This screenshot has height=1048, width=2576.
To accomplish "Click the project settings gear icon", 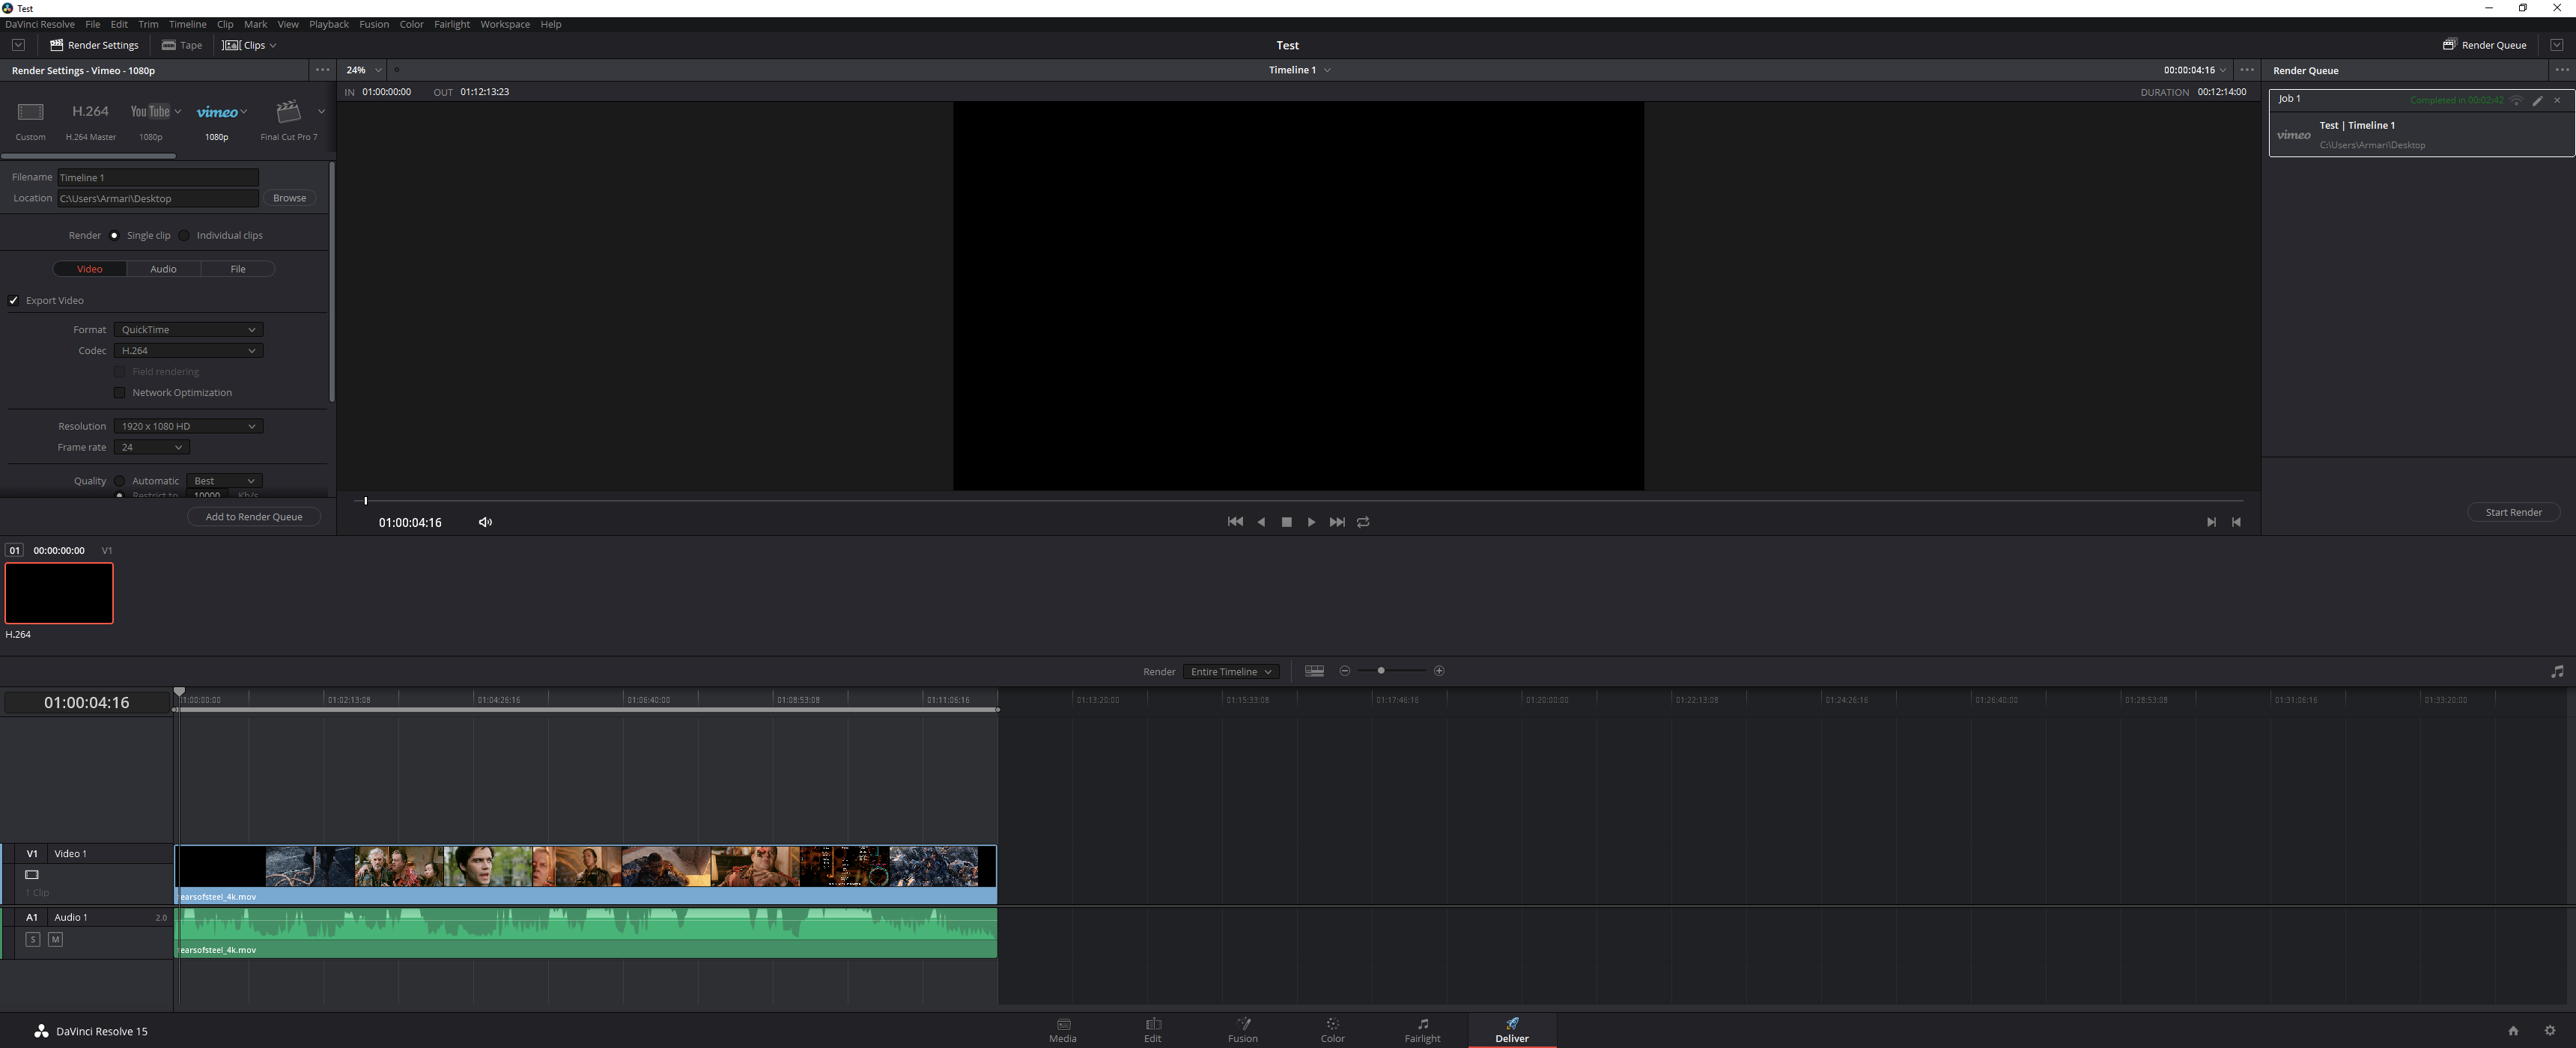I will (2549, 1031).
